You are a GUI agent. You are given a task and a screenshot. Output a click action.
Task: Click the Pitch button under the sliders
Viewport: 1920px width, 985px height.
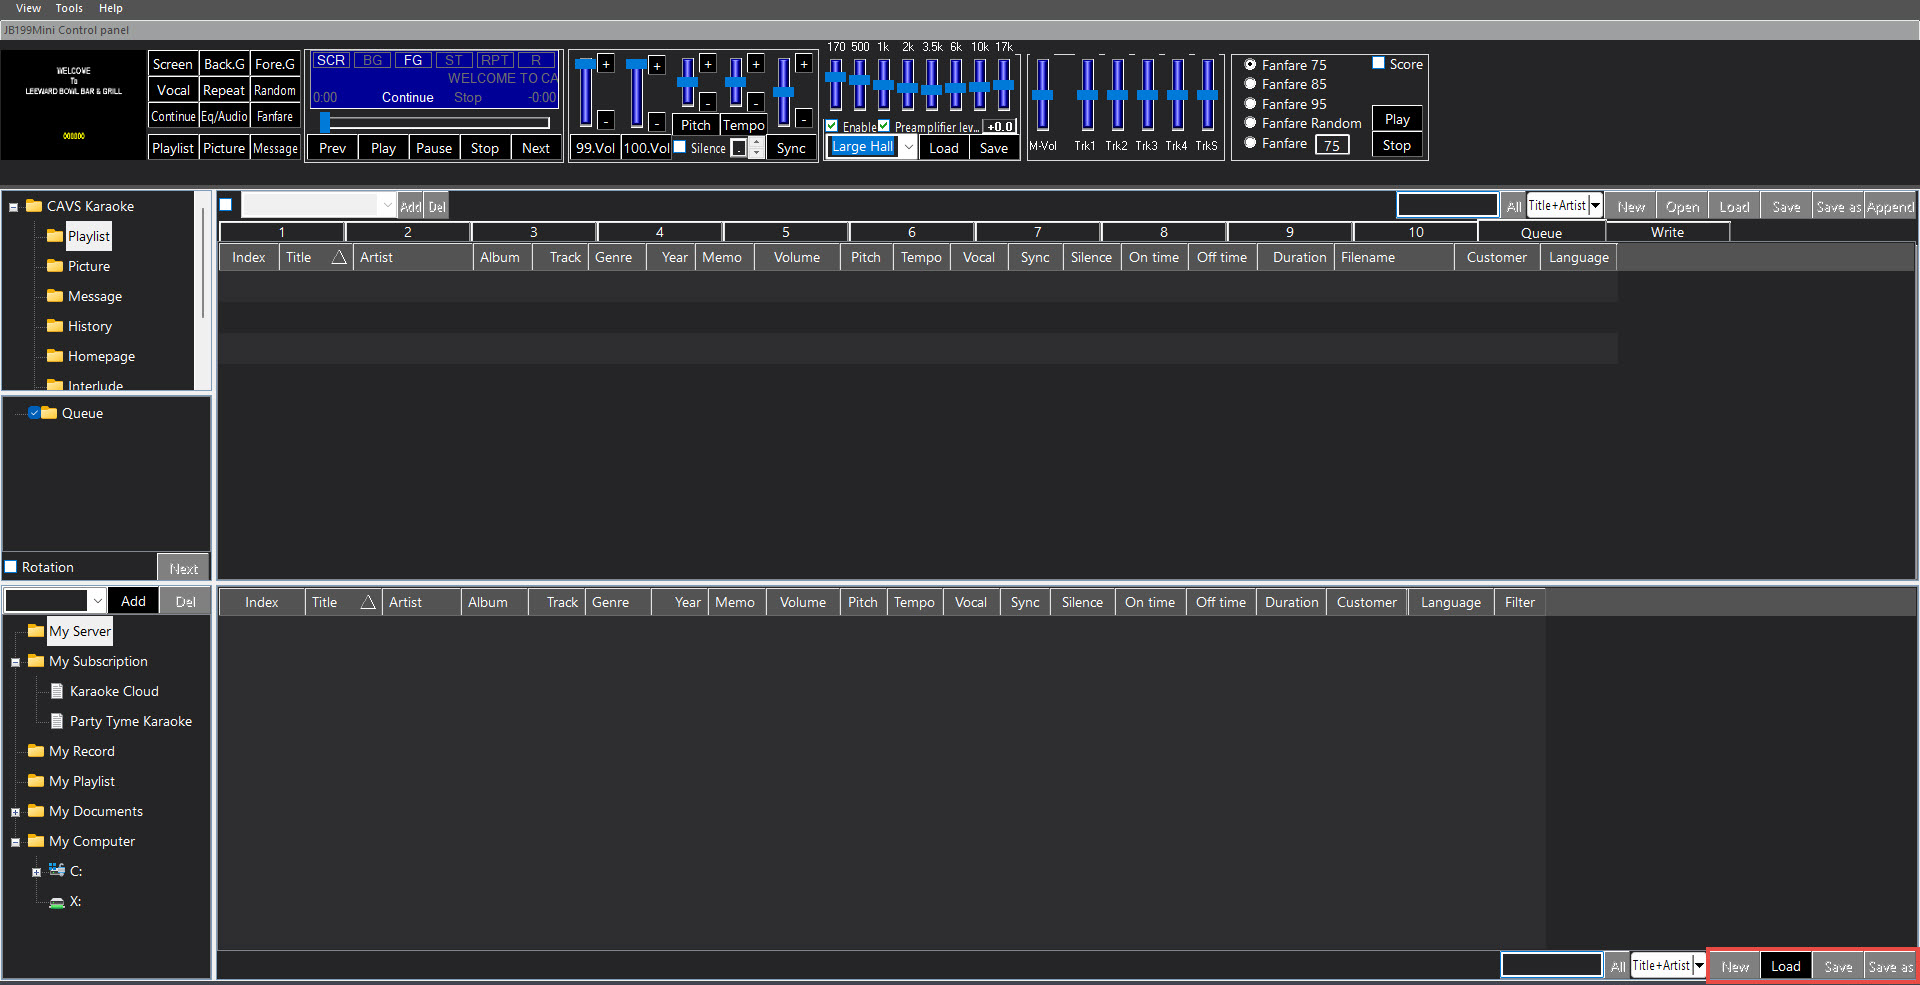(695, 125)
